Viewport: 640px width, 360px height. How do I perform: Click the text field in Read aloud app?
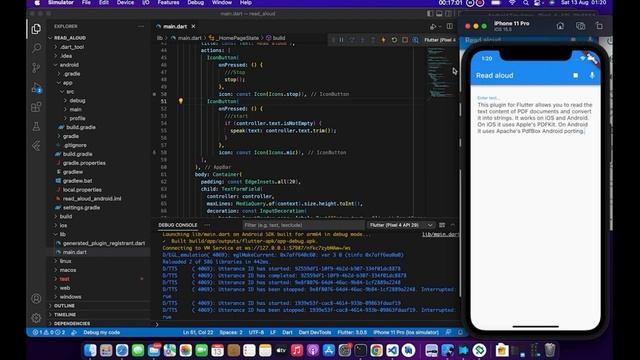[x=535, y=118]
